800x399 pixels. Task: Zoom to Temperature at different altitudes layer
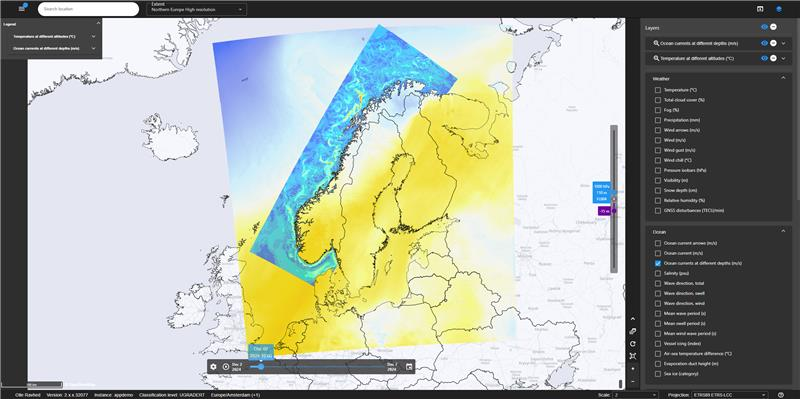pos(656,58)
